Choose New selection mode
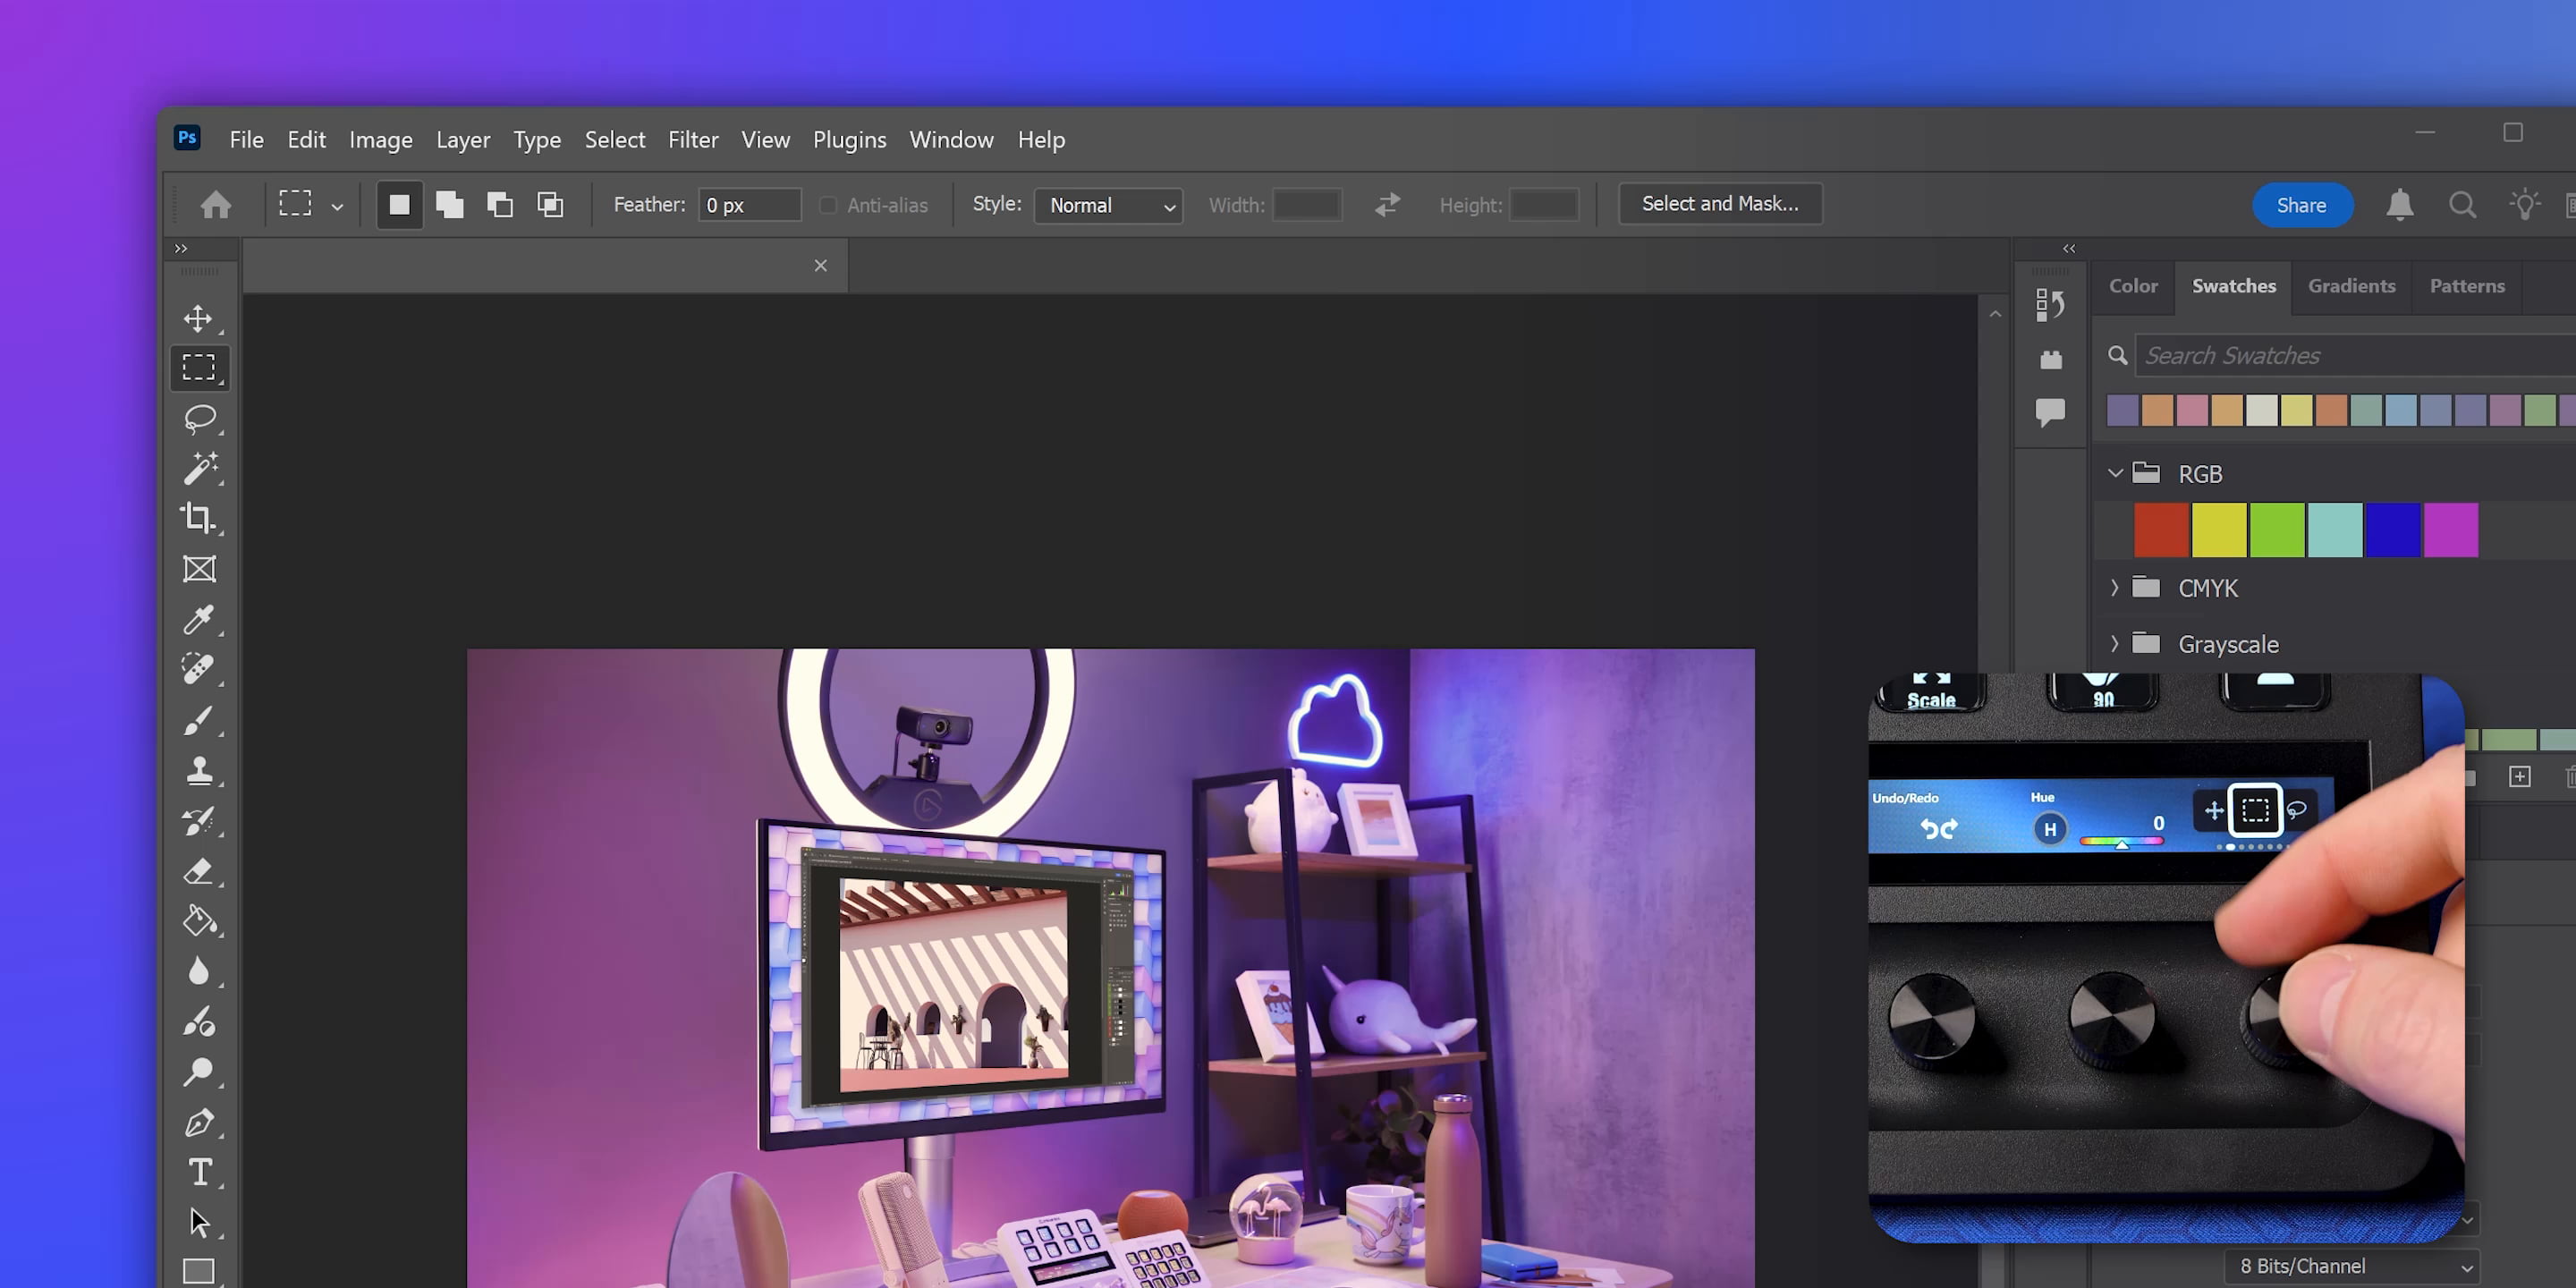Screen dimensions: 2576x1288 click(x=399, y=205)
